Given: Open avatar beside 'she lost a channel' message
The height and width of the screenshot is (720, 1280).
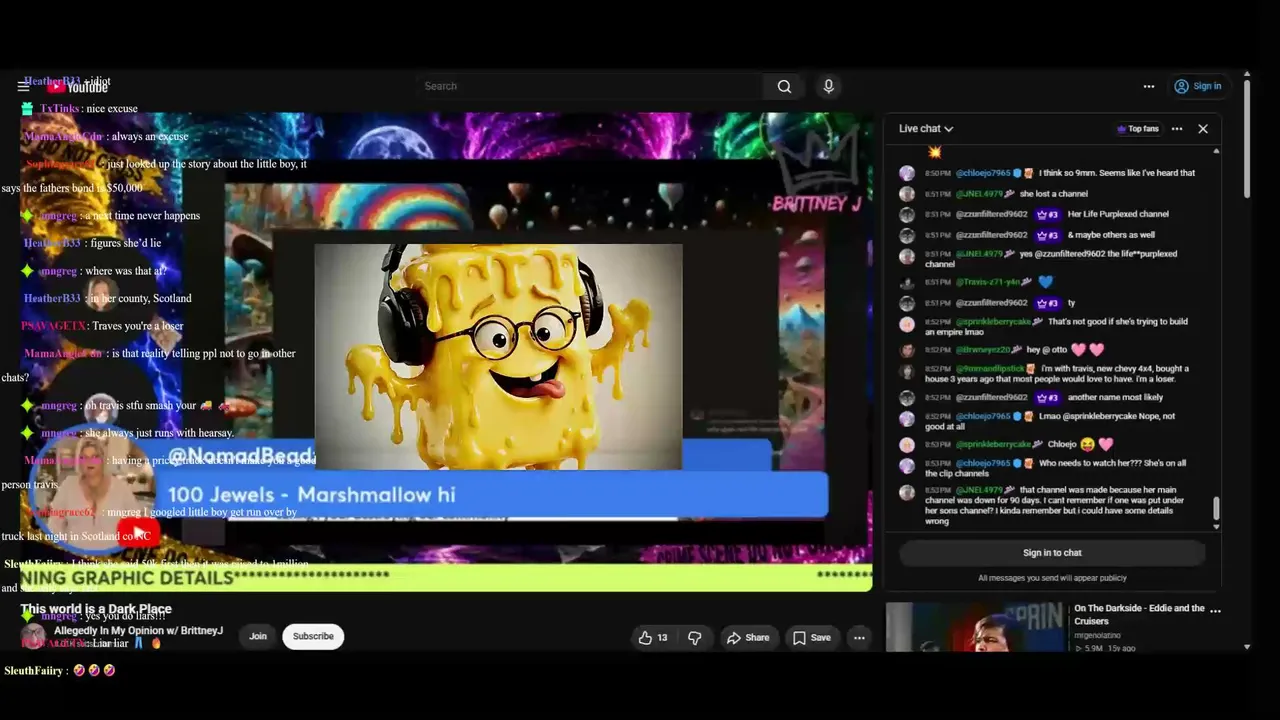Looking at the screenshot, I should tap(907, 194).
